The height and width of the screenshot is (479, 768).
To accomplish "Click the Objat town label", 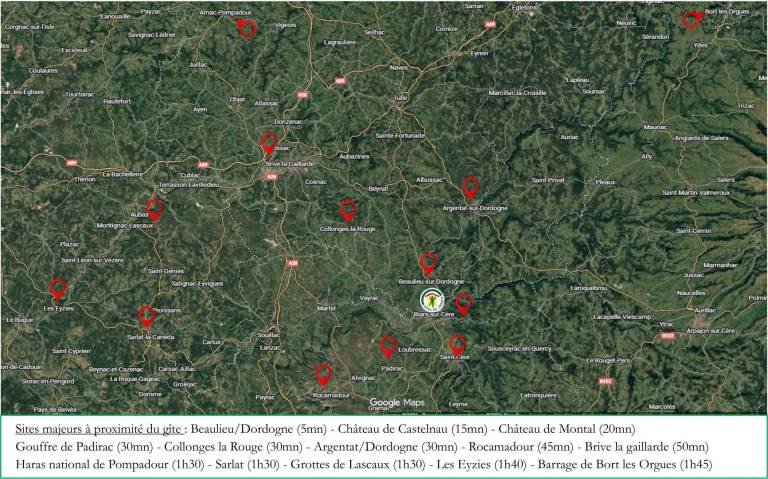I will [x=237, y=99].
